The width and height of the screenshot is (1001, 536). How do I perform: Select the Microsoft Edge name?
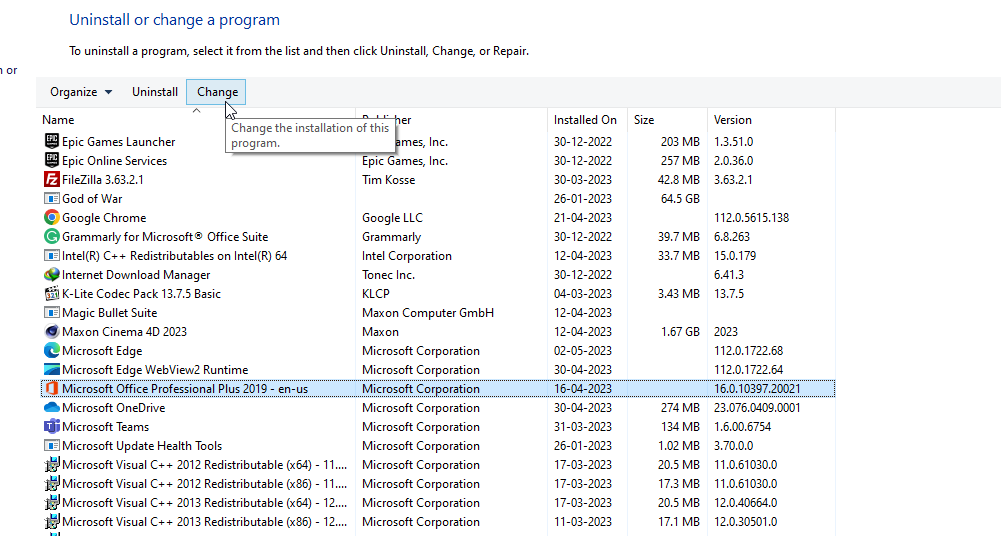click(x=102, y=351)
